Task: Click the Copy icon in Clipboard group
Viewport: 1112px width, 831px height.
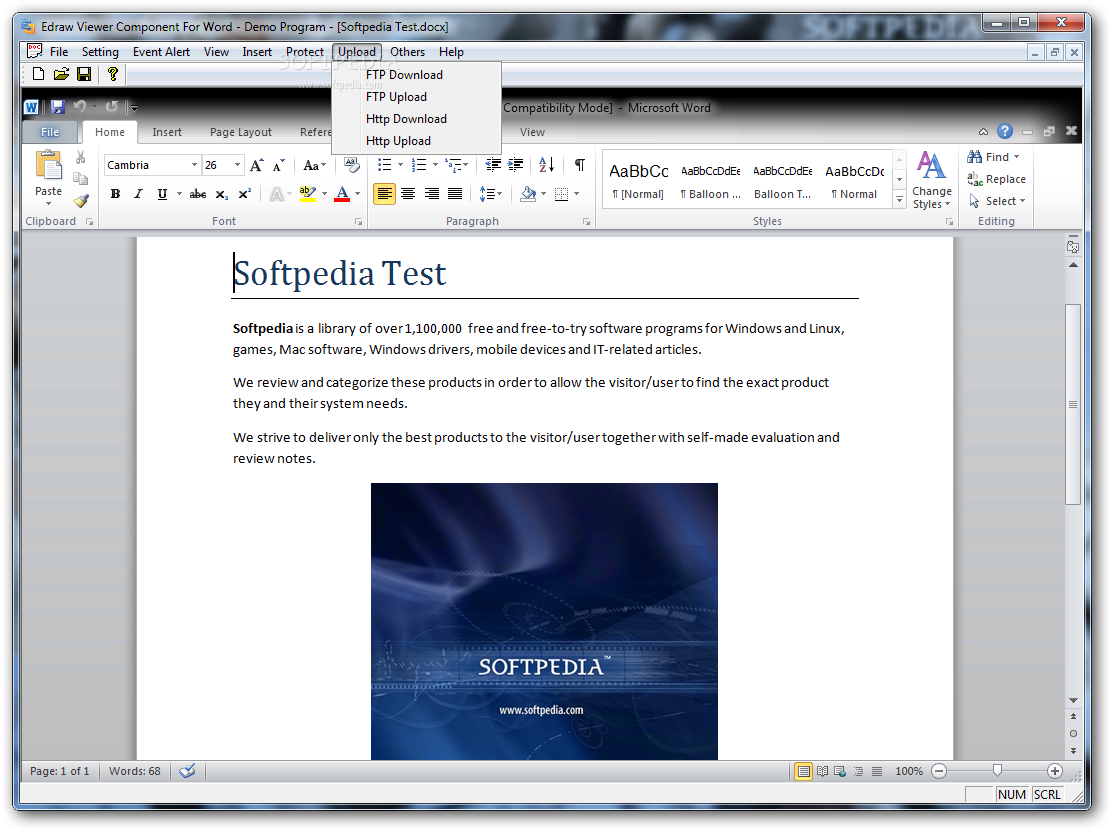Action: pyautogui.click(x=81, y=179)
